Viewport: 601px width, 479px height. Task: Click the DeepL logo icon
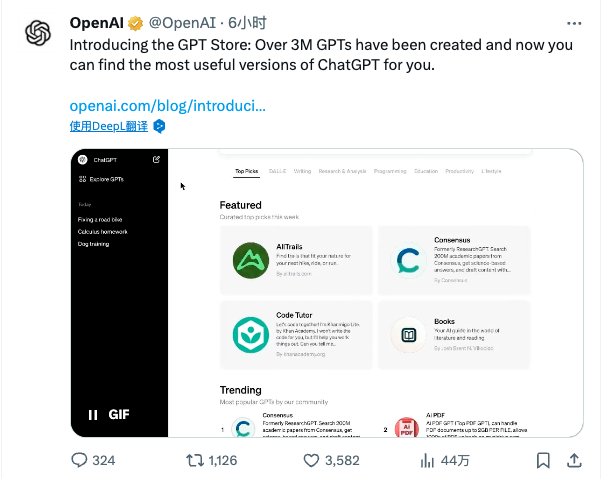[x=159, y=126]
